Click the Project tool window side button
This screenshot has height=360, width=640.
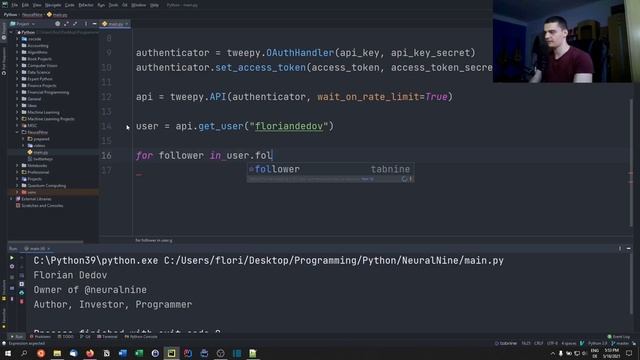tap(4, 31)
